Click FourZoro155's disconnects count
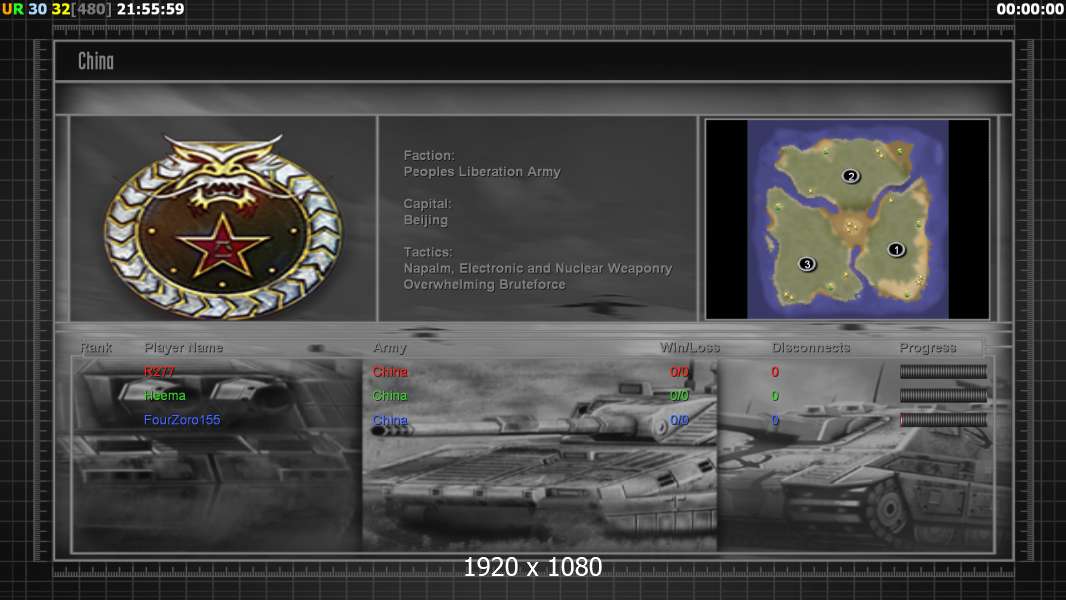The height and width of the screenshot is (600, 1066). [x=775, y=420]
